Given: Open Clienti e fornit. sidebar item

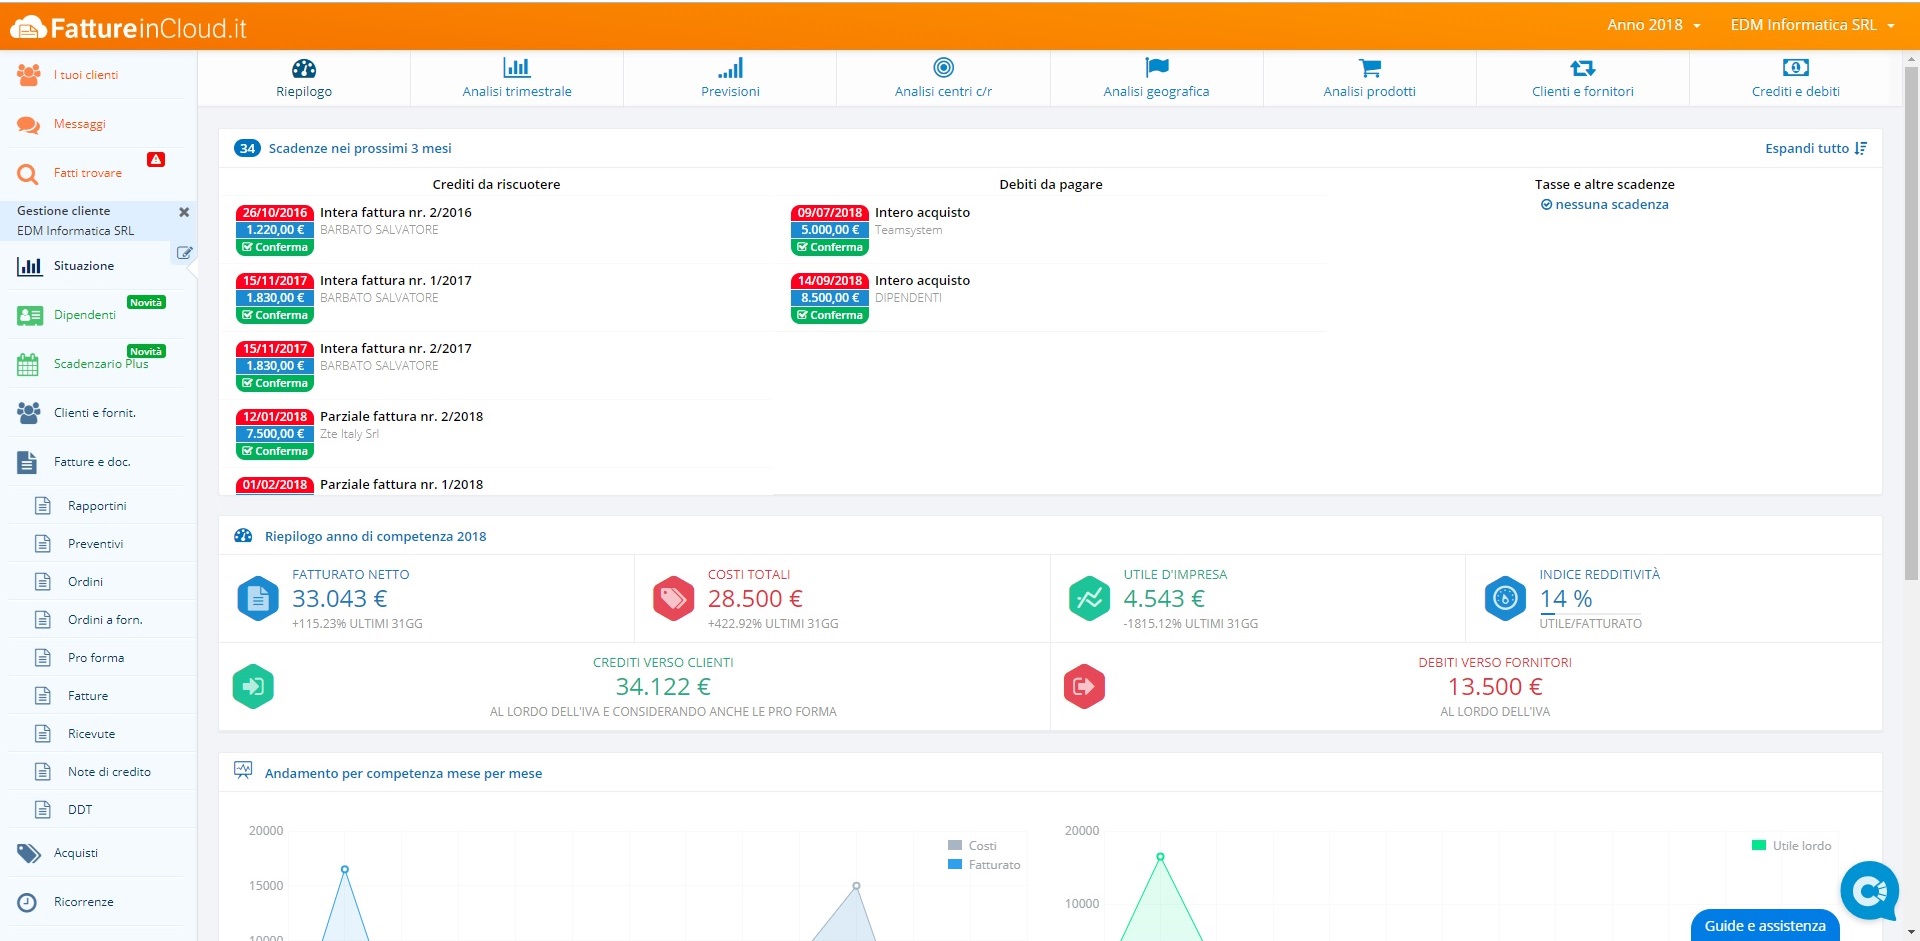Looking at the screenshot, I should 96,413.
